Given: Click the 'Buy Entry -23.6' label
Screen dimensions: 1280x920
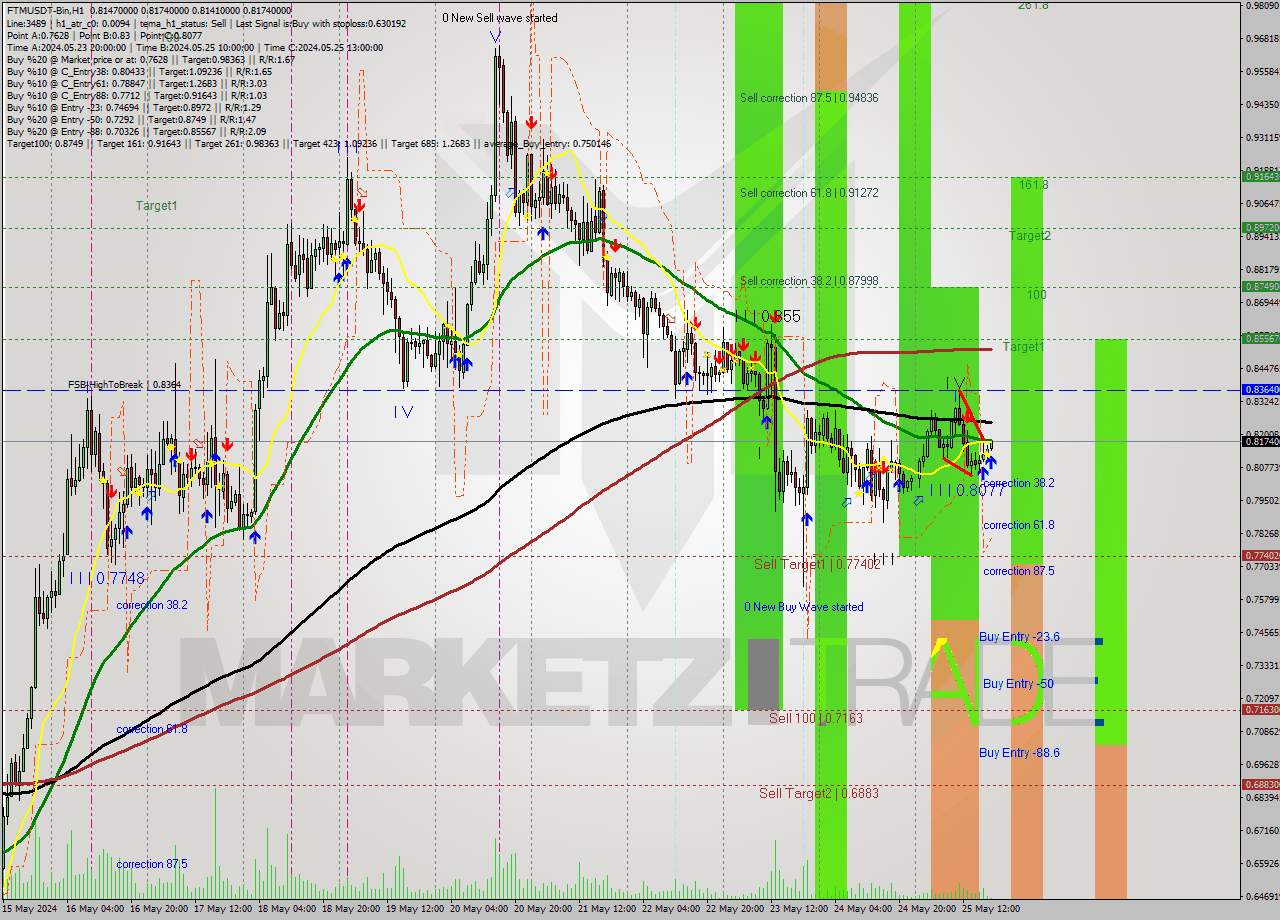Looking at the screenshot, I should pyautogui.click(x=1019, y=637).
